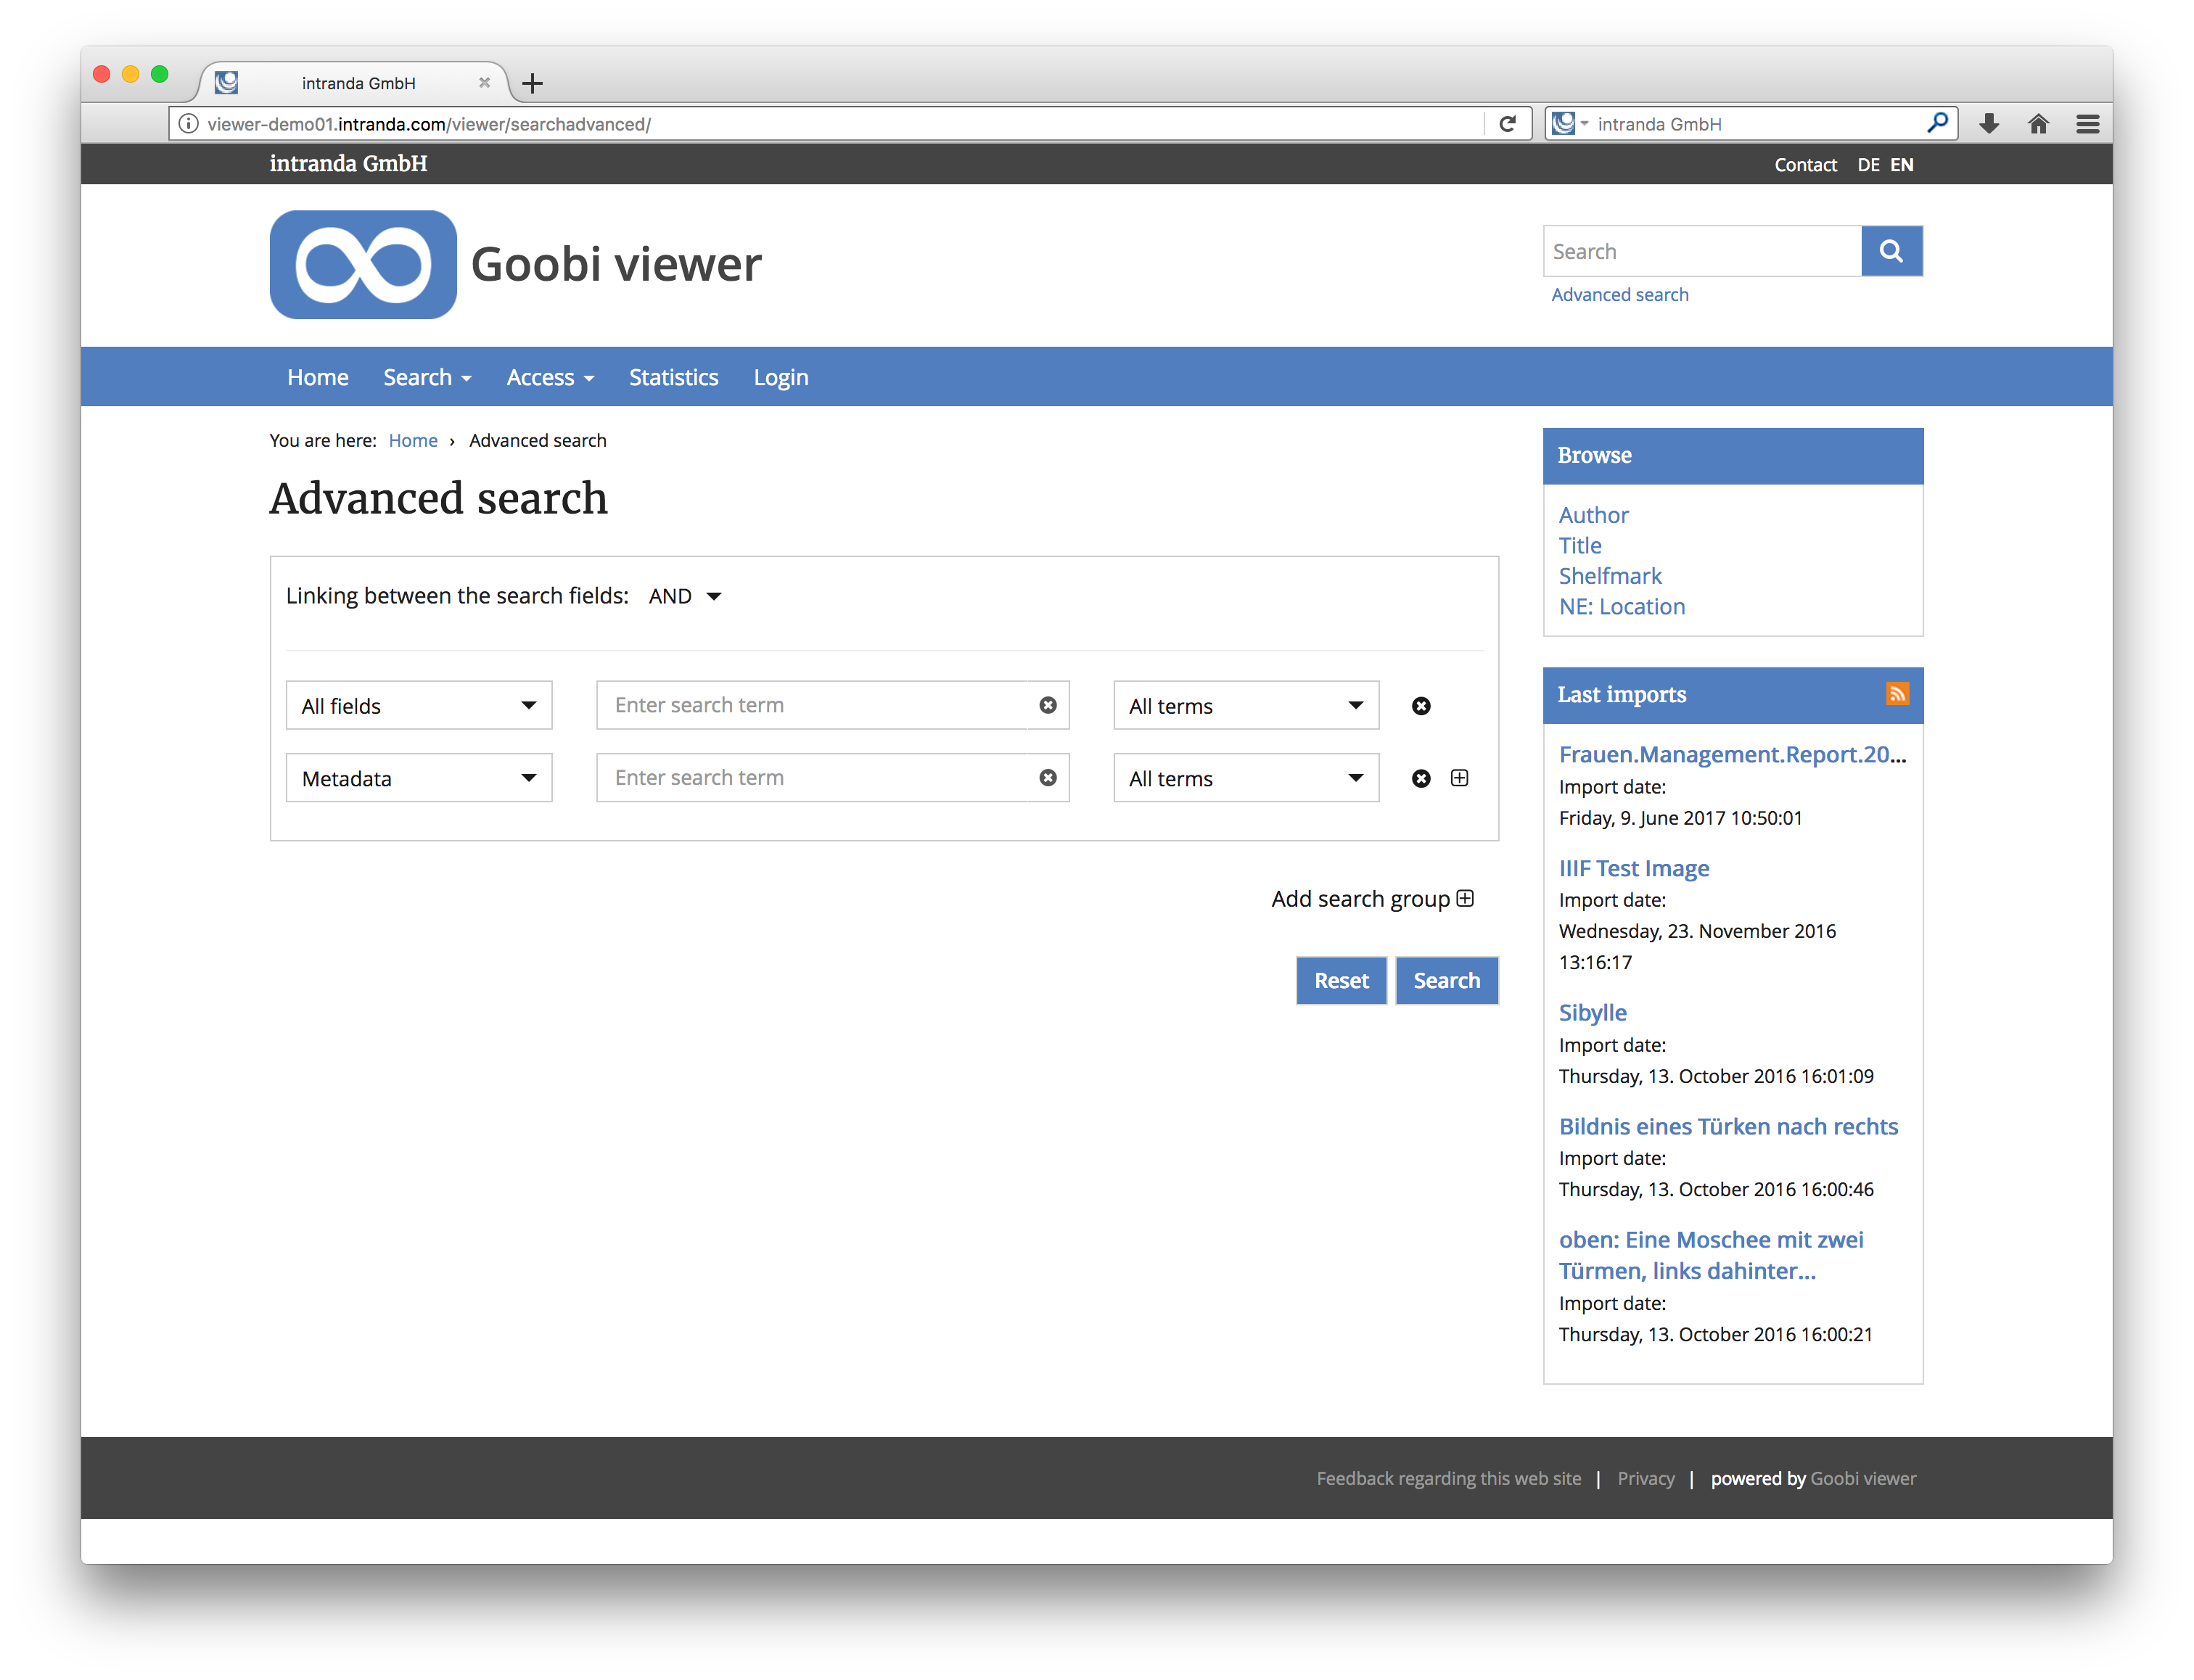Browse by Title
The width and height of the screenshot is (2194, 1680).
pyautogui.click(x=1580, y=545)
